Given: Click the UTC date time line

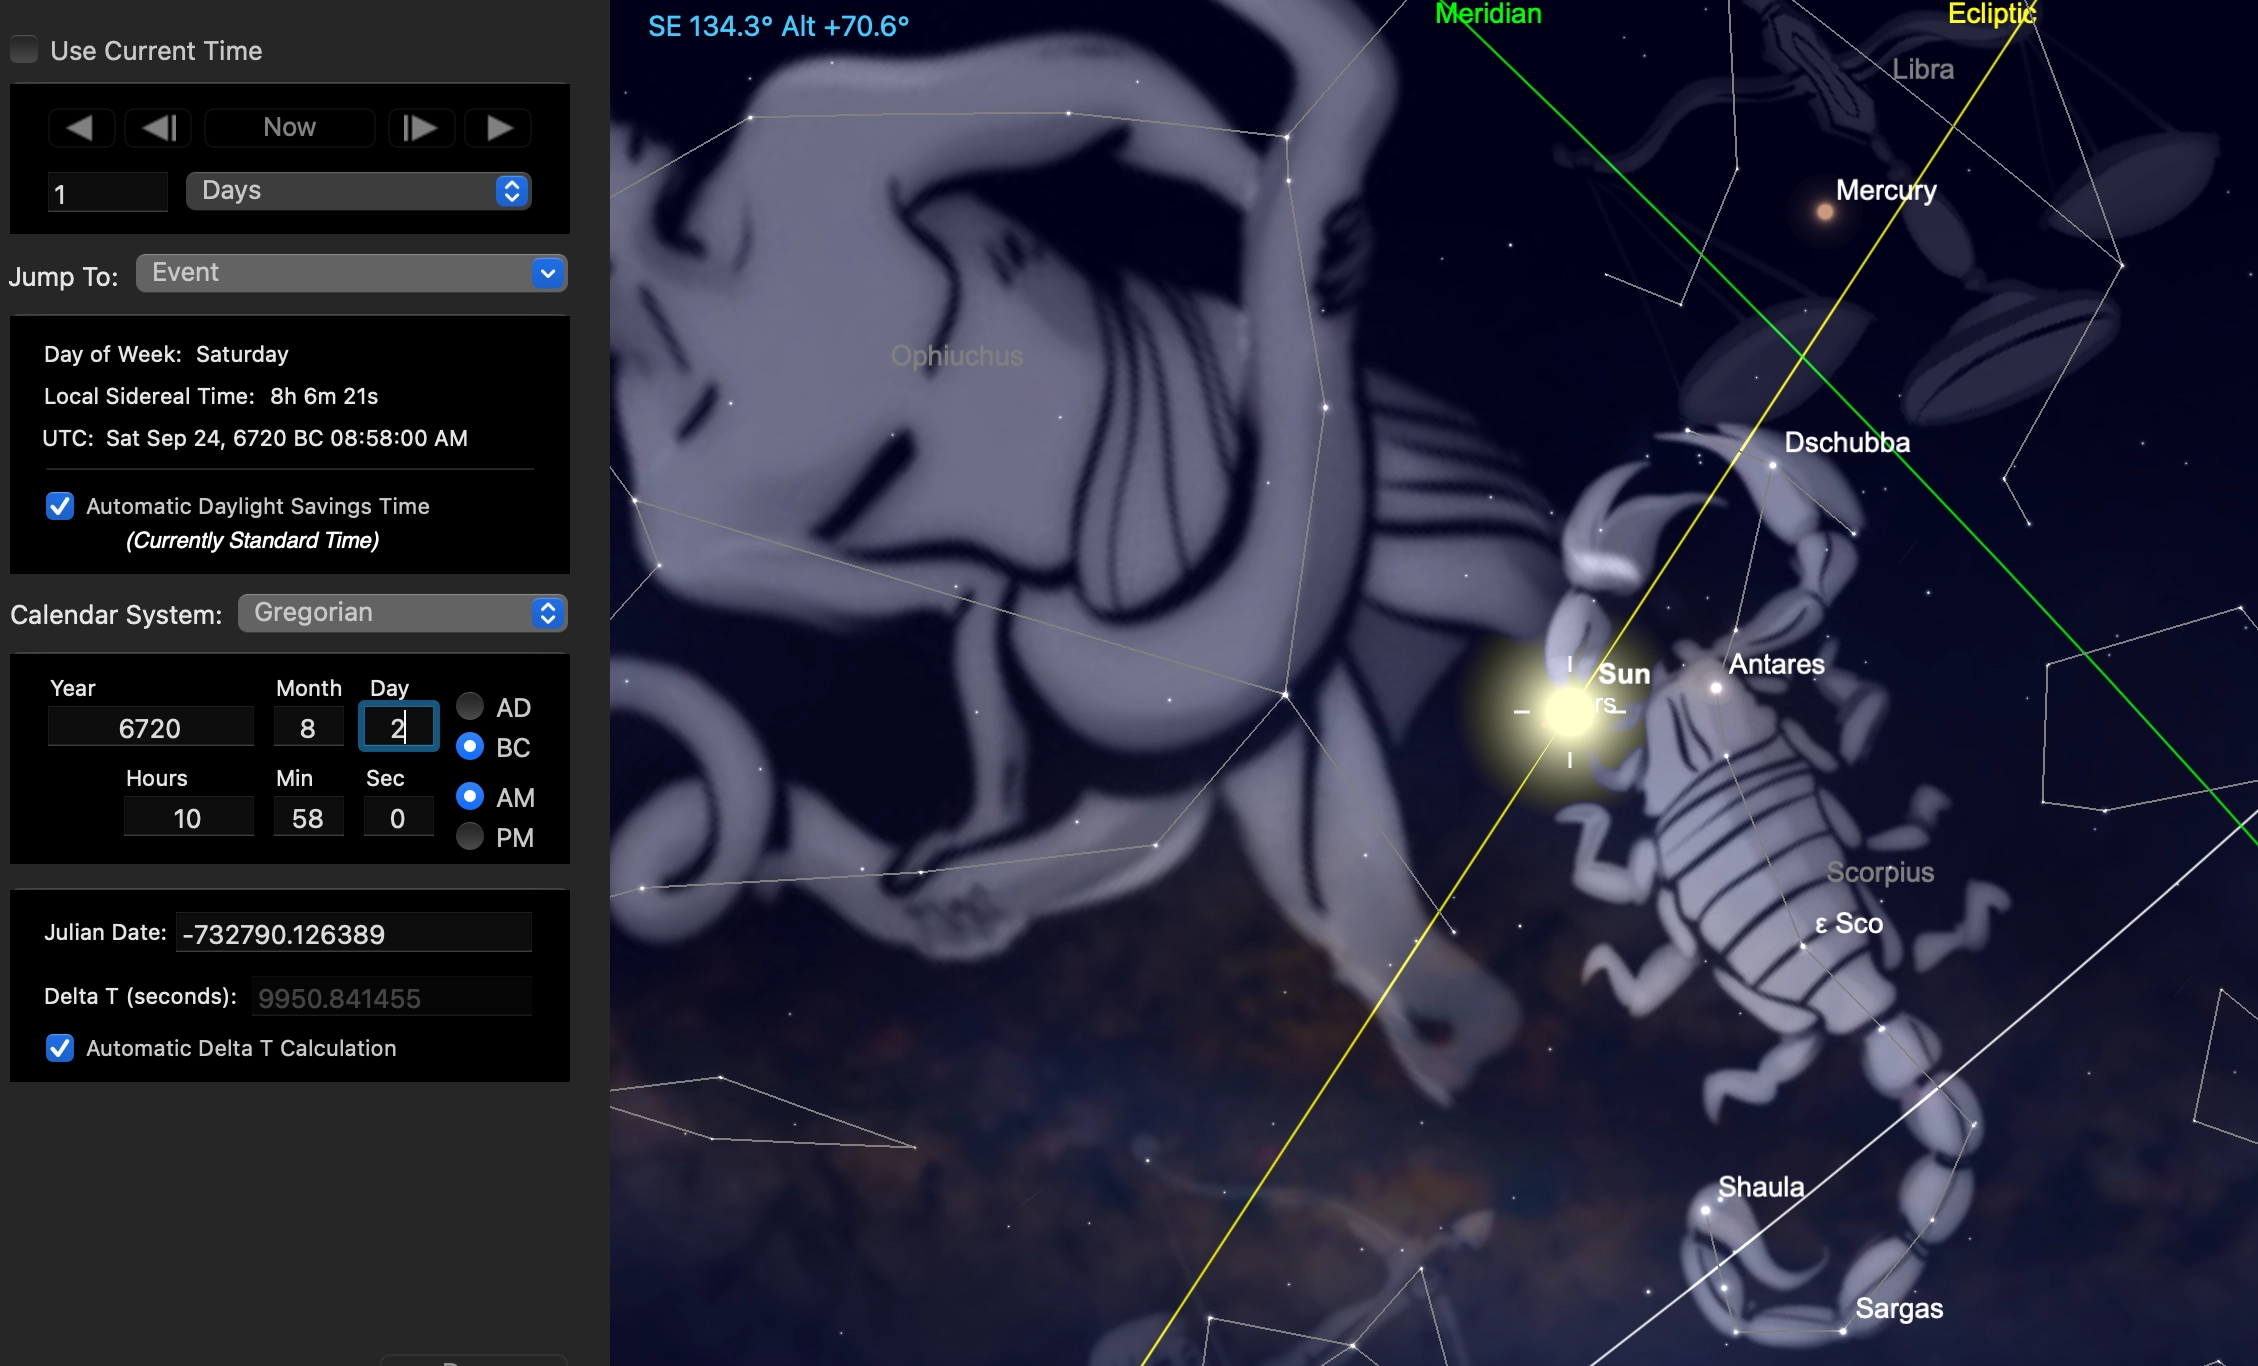Looking at the screenshot, I should (x=255, y=438).
